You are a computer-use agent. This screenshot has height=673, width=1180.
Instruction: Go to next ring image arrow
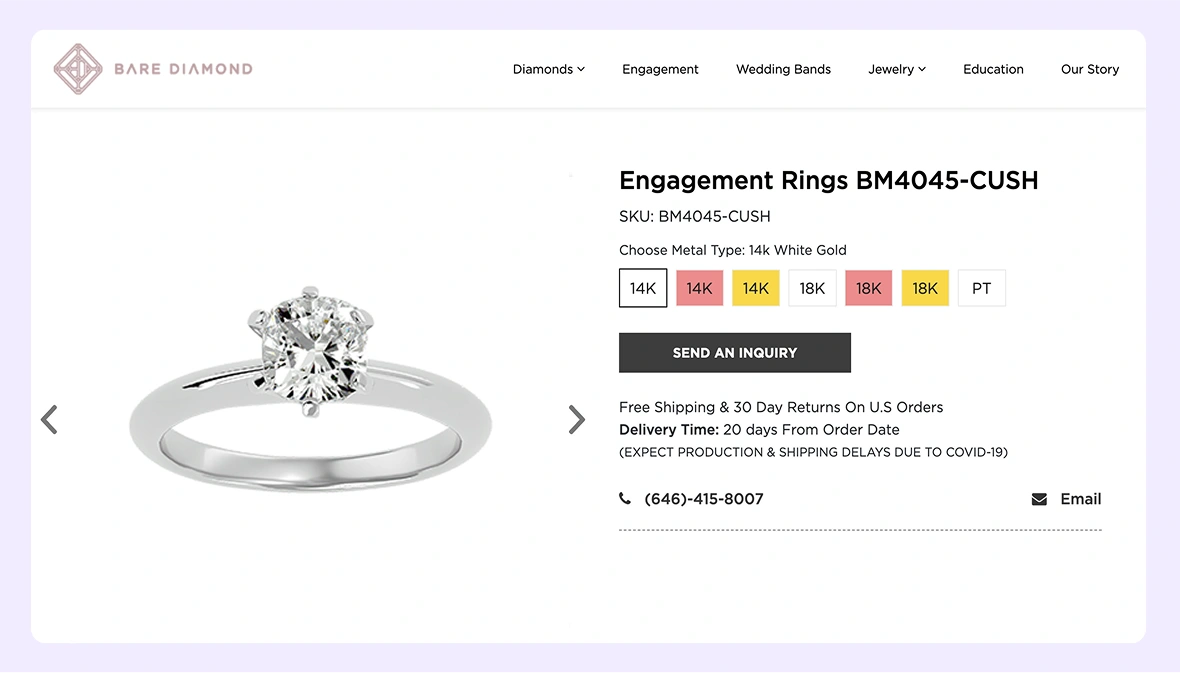click(x=576, y=419)
